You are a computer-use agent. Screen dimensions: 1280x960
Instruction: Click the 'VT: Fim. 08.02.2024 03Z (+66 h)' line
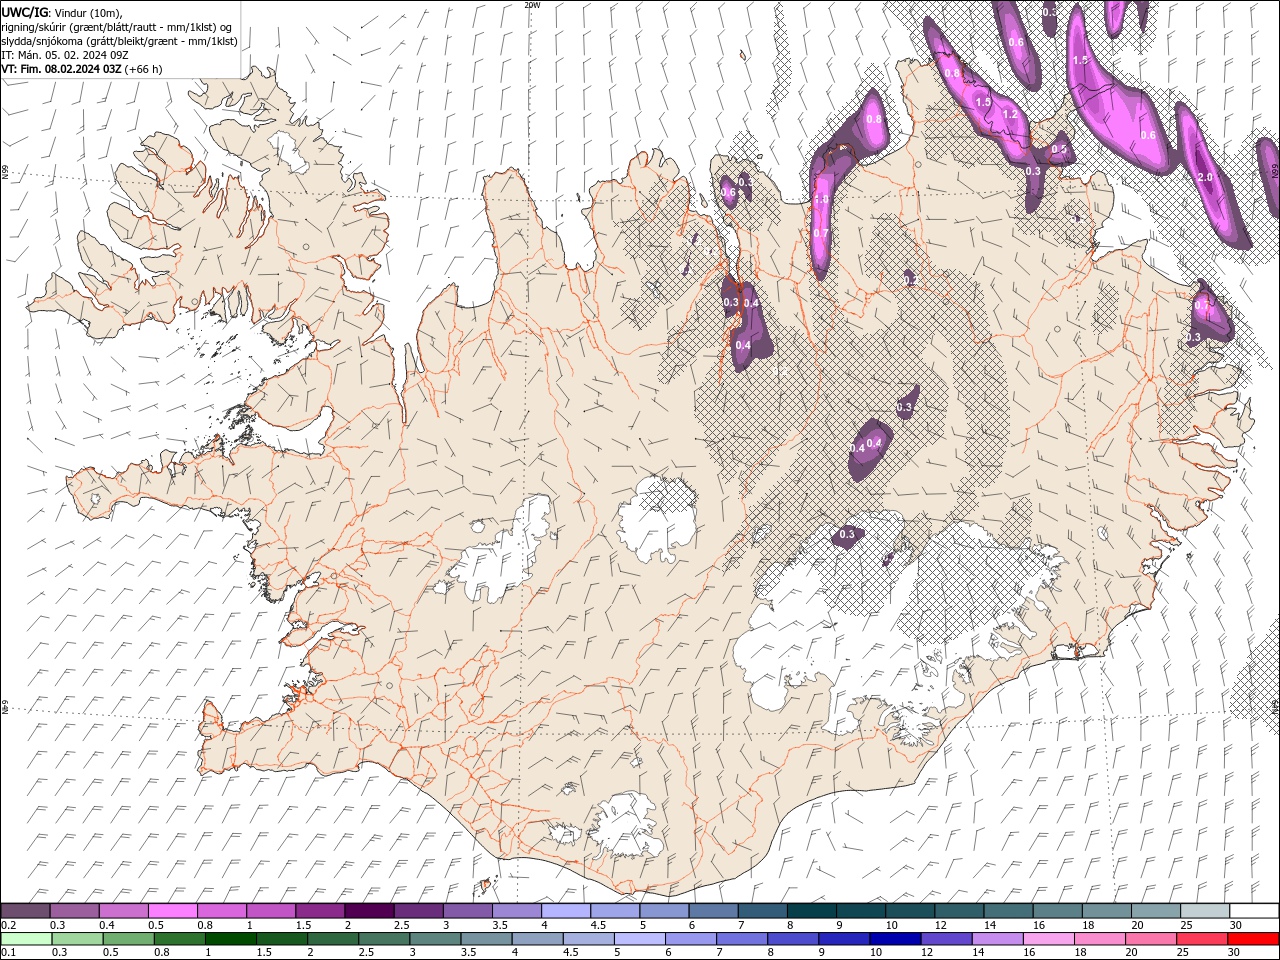(x=82, y=69)
